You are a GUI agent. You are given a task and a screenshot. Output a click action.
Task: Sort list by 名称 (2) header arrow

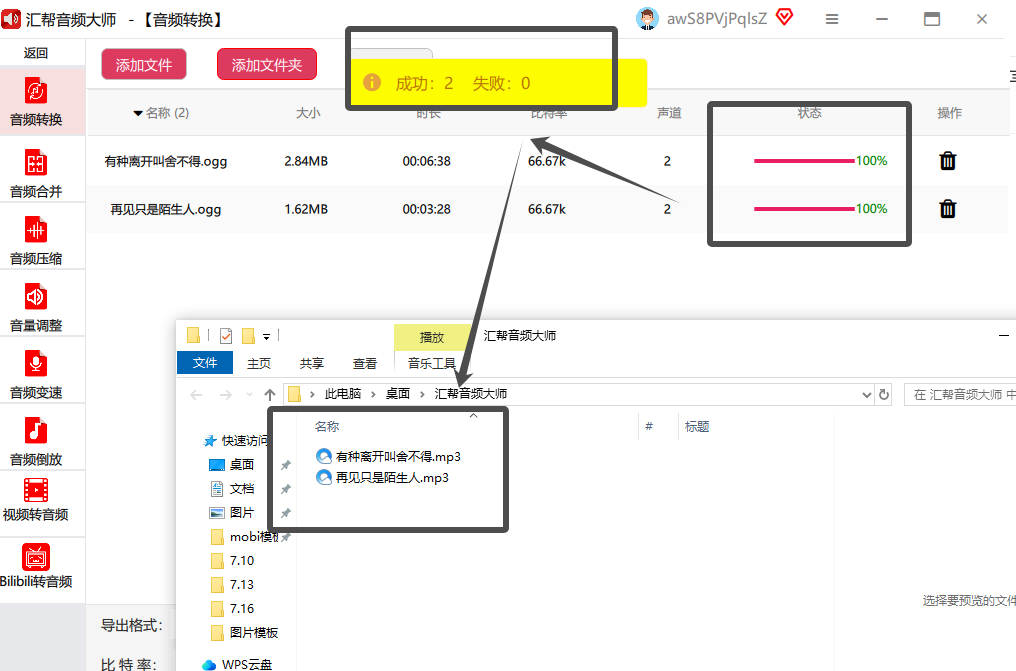138,113
